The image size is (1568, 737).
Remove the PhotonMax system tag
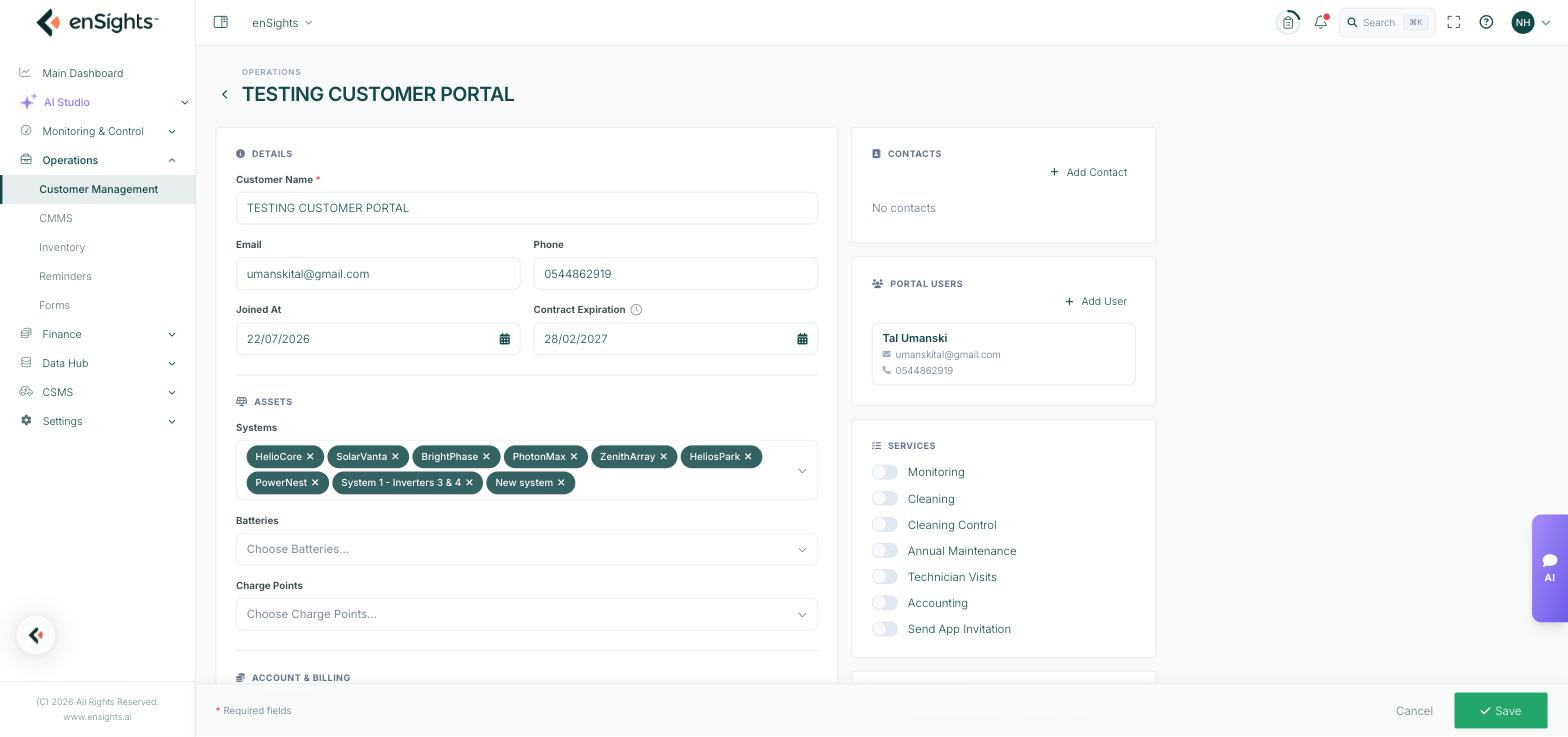pyautogui.click(x=574, y=457)
